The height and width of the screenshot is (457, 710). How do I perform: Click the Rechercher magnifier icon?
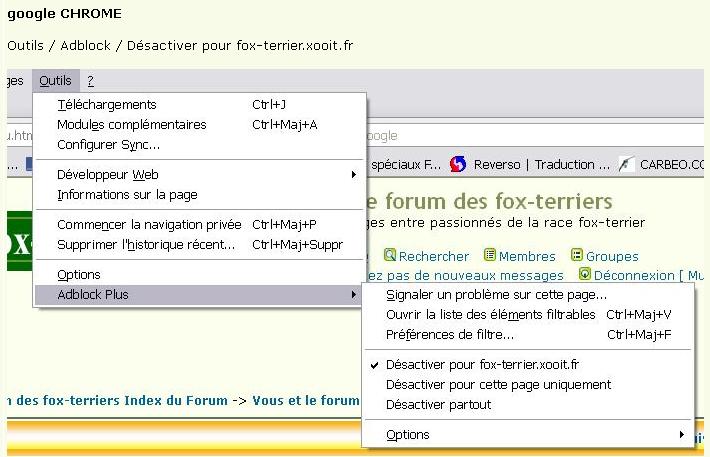389,255
